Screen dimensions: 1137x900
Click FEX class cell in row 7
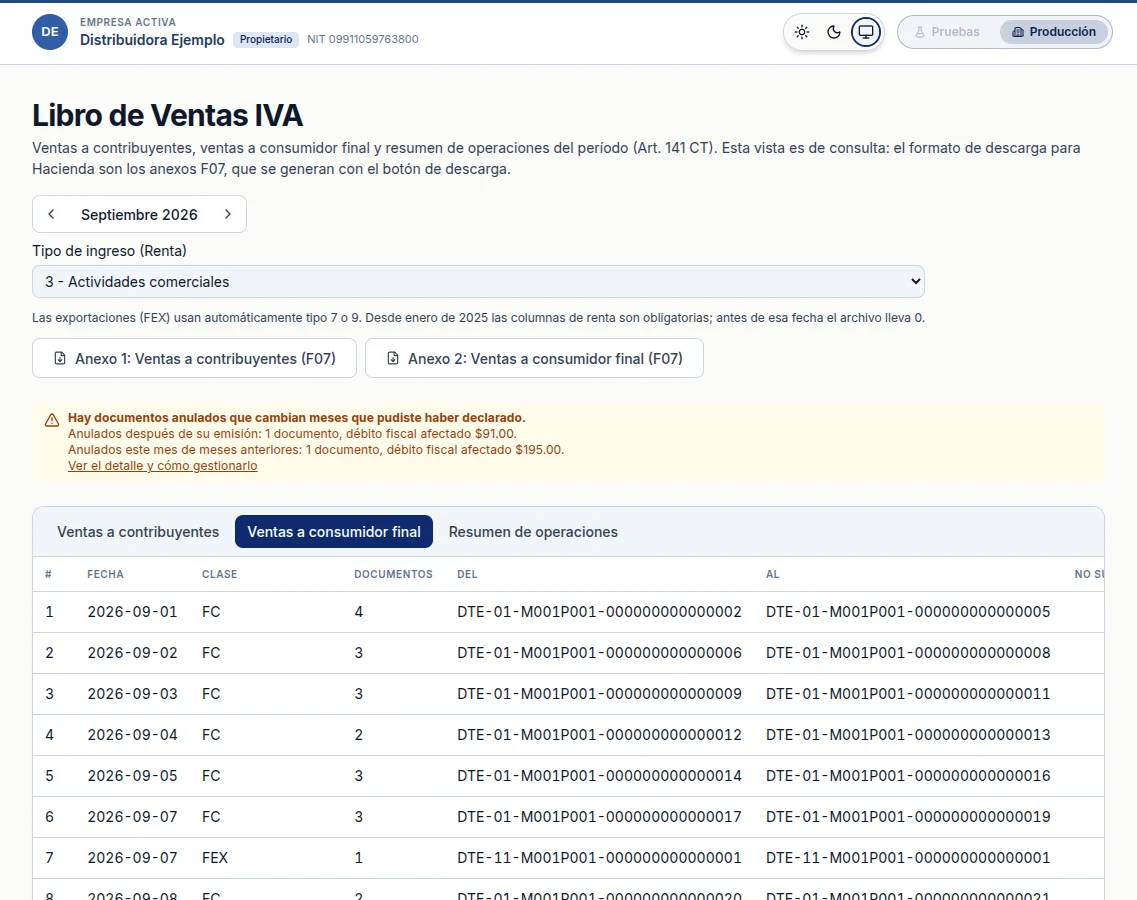click(215, 858)
